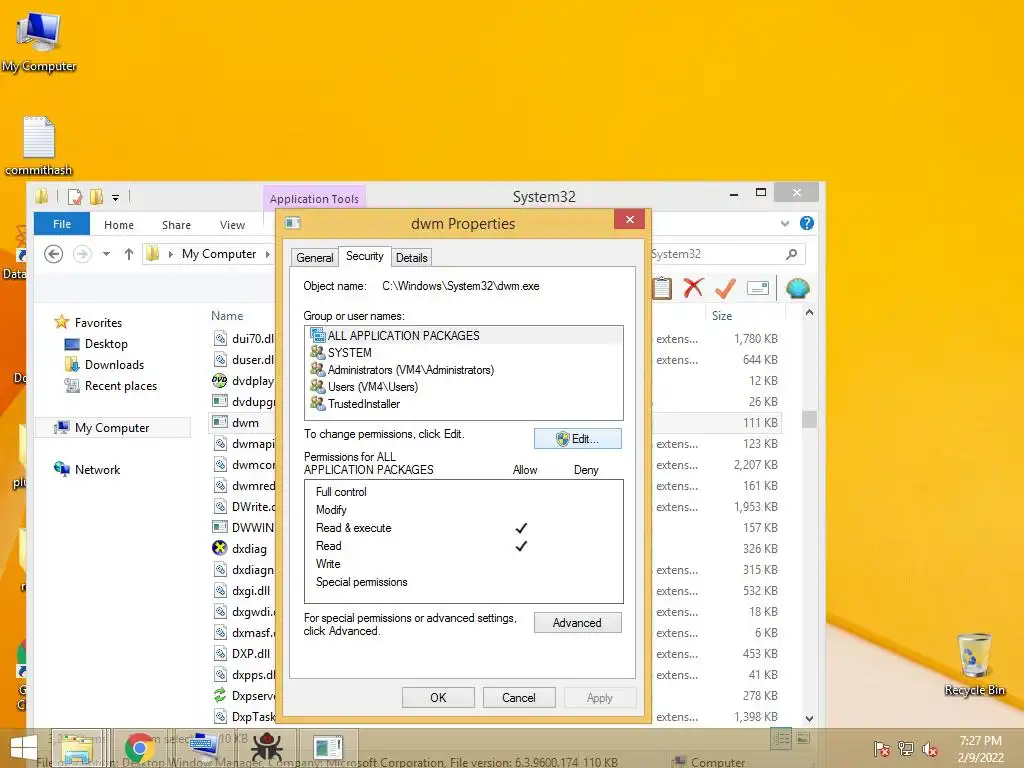Screen dimensions: 1024x768
Task: Sort by the Size column header
Action: pos(722,315)
